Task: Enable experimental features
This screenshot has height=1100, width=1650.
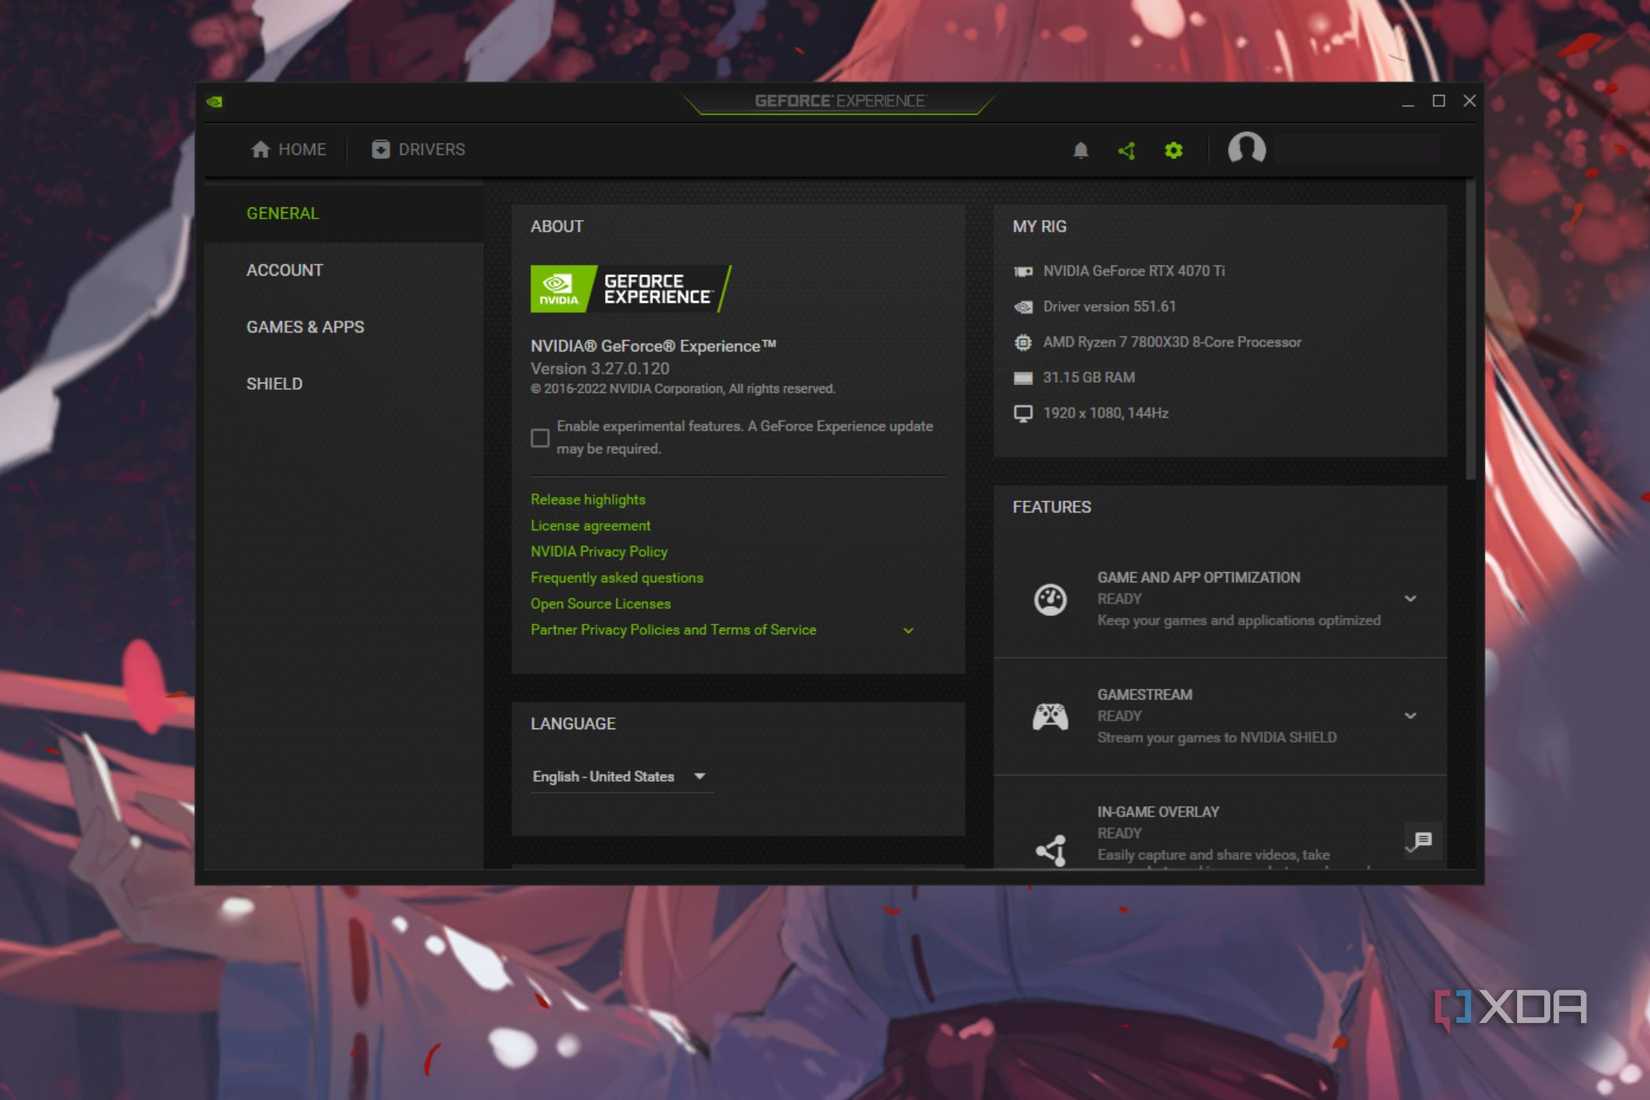Action: pyautogui.click(x=540, y=437)
